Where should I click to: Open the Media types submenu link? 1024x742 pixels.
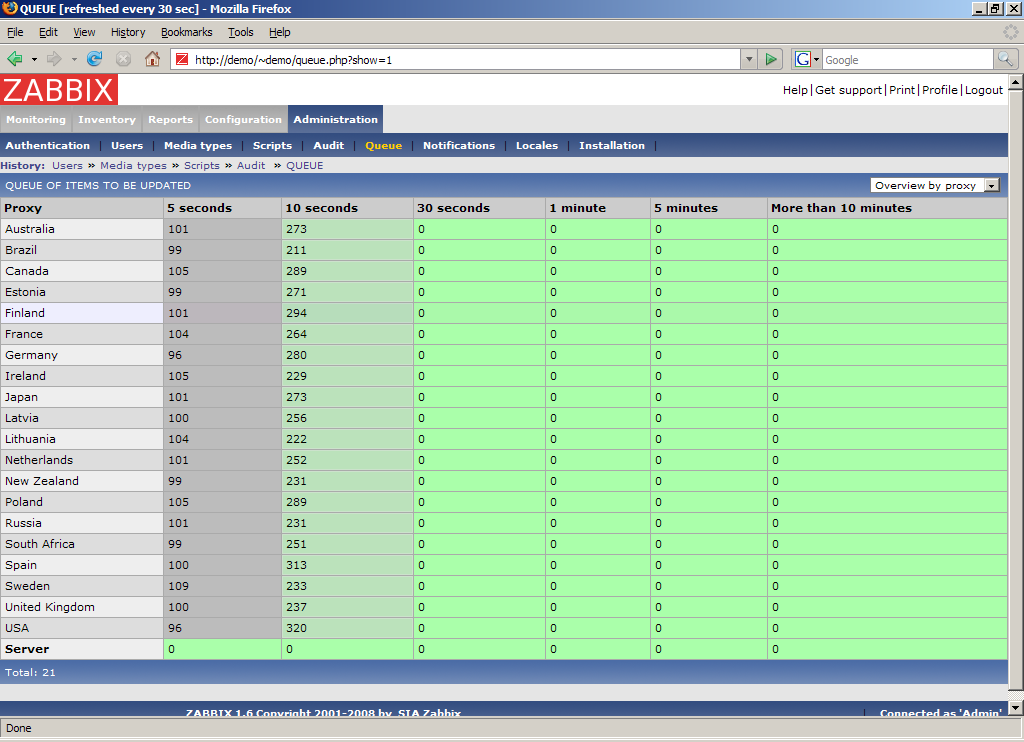pyautogui.click(x=198, y=146)
